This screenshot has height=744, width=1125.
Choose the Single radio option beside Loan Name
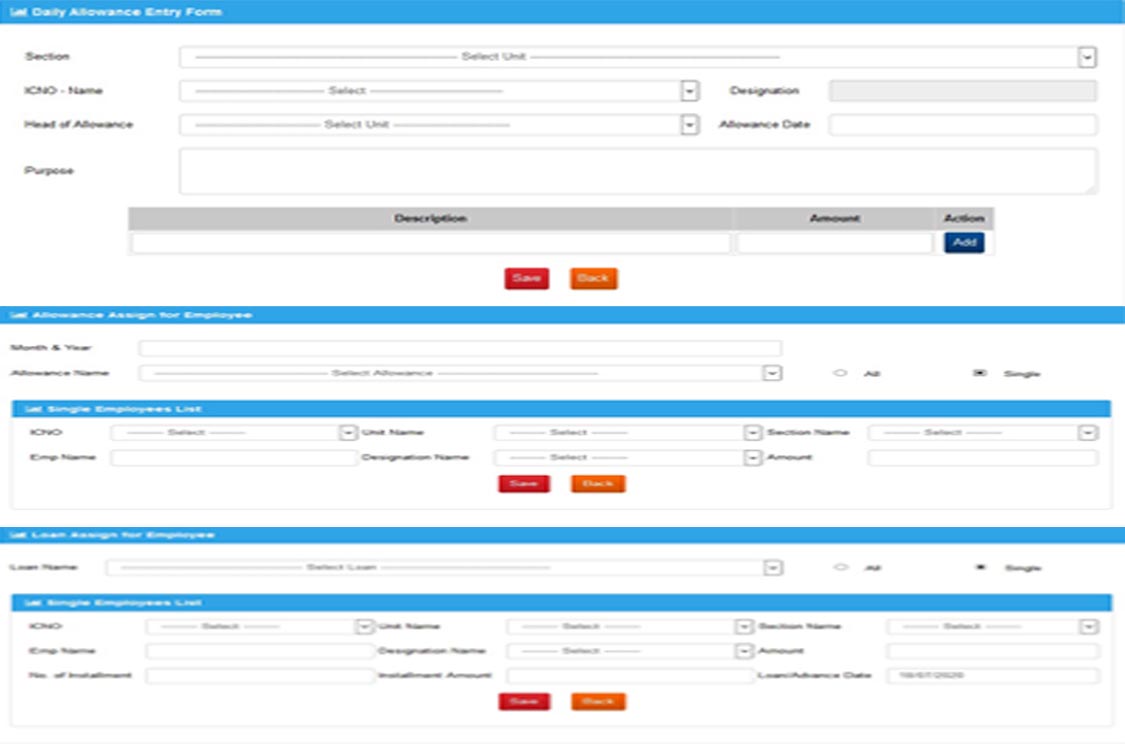coord(980,567)
